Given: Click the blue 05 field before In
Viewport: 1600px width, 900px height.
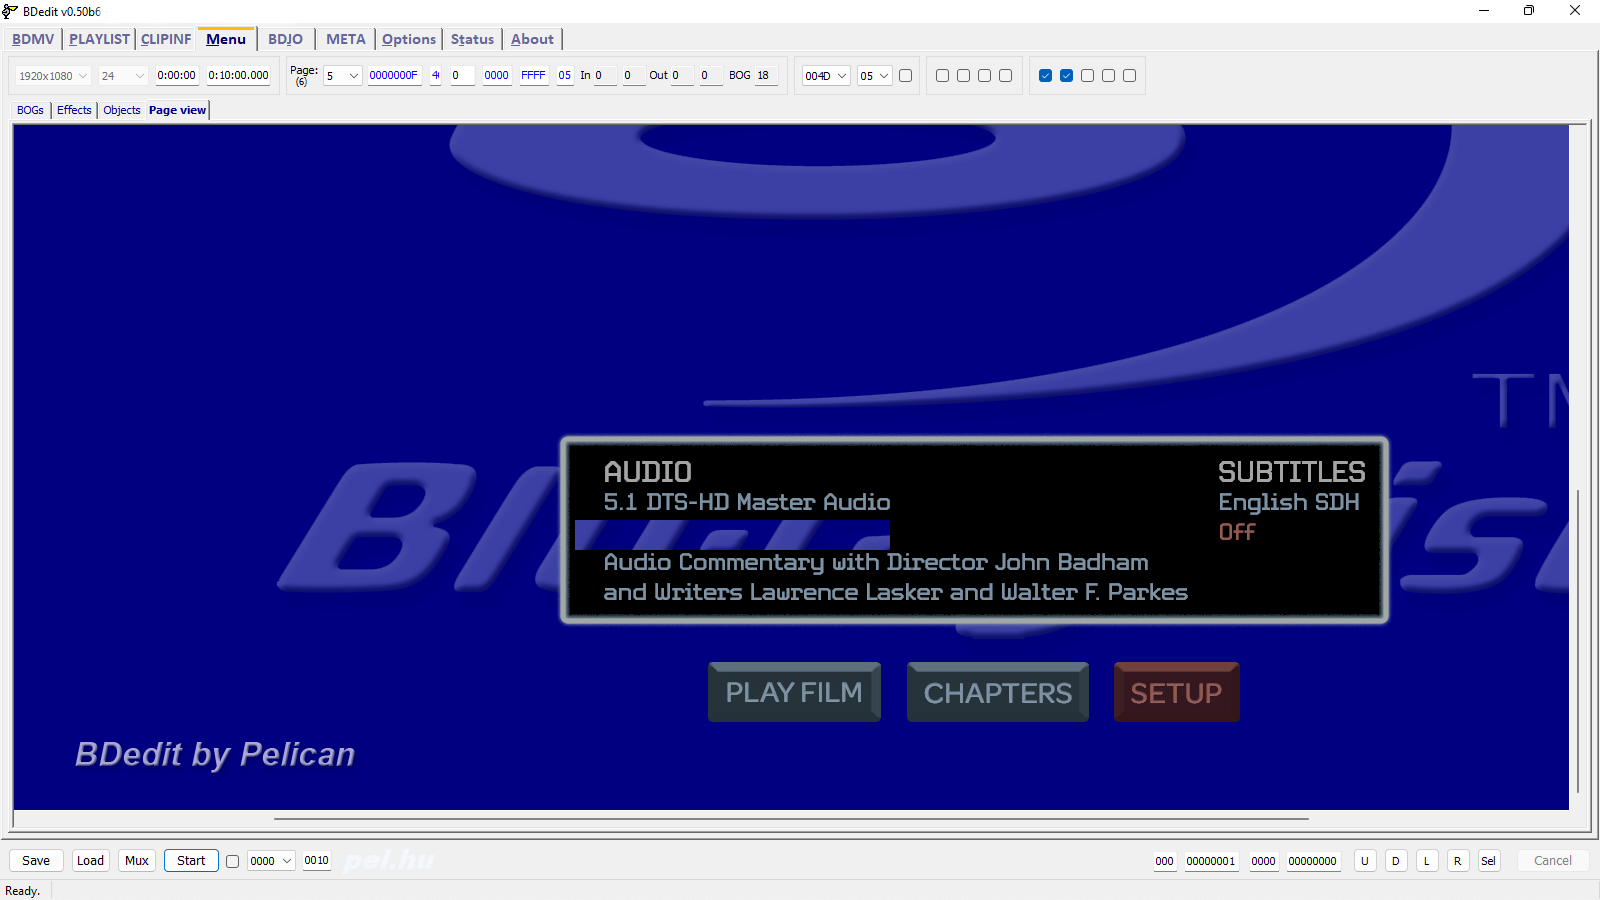Looking at the screenshot, I should [x=565, y=76].
